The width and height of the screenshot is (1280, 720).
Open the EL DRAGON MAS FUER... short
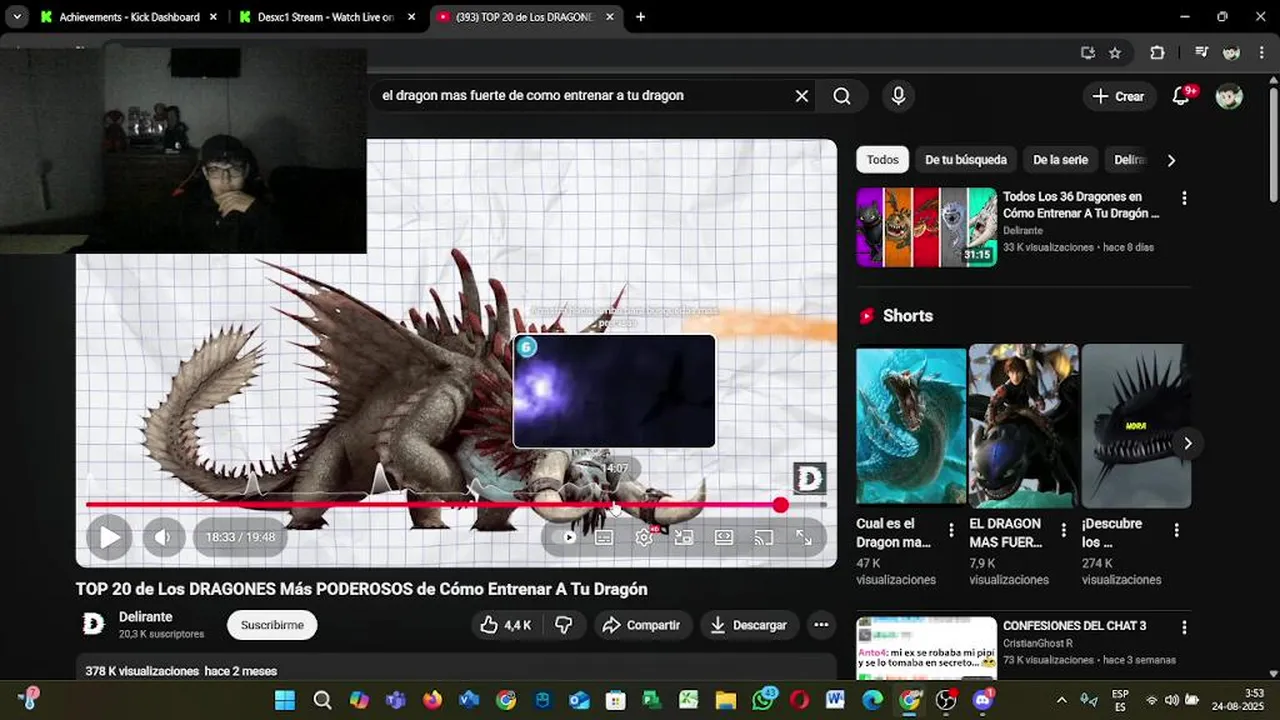click(x=1023, y=426)
